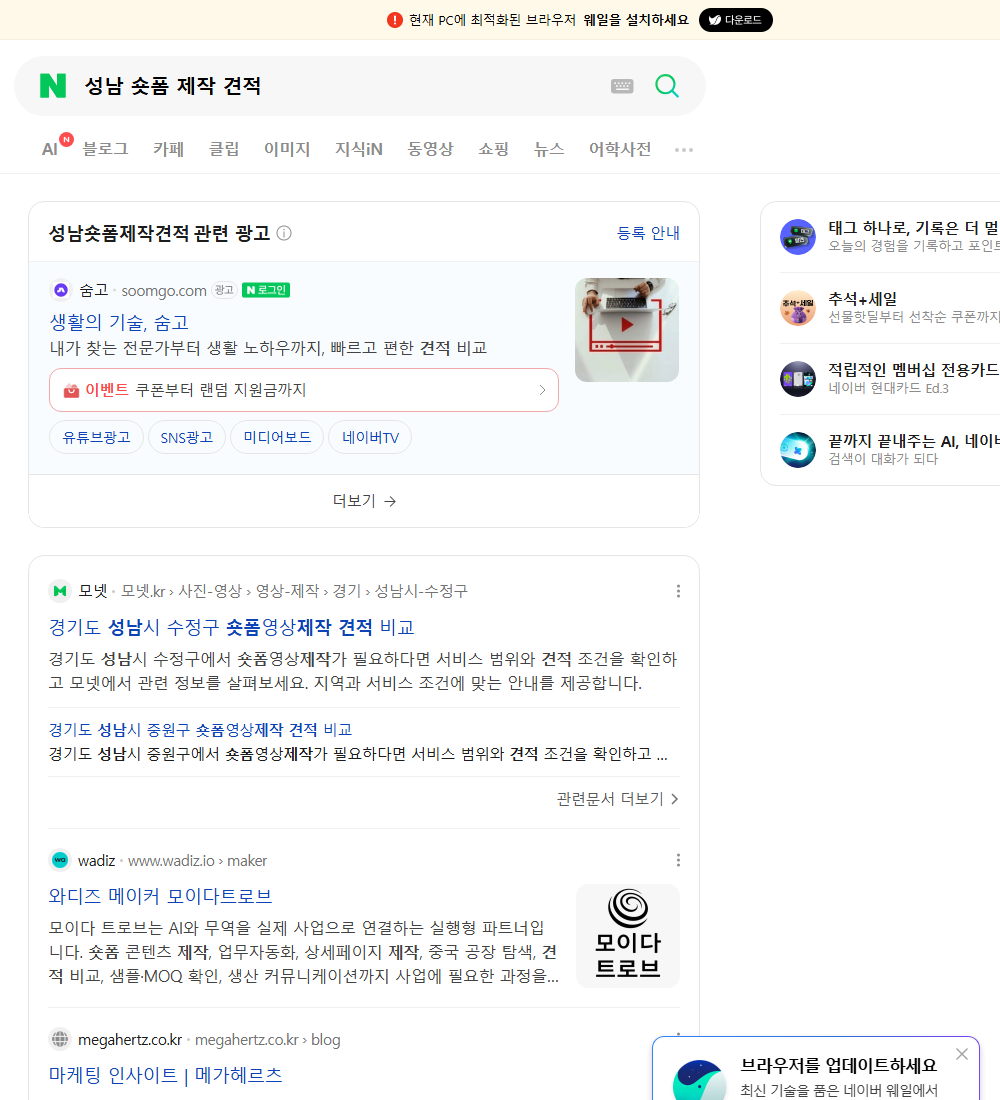Click the red gift icon in 이벤트 banner

click(72, 390)
